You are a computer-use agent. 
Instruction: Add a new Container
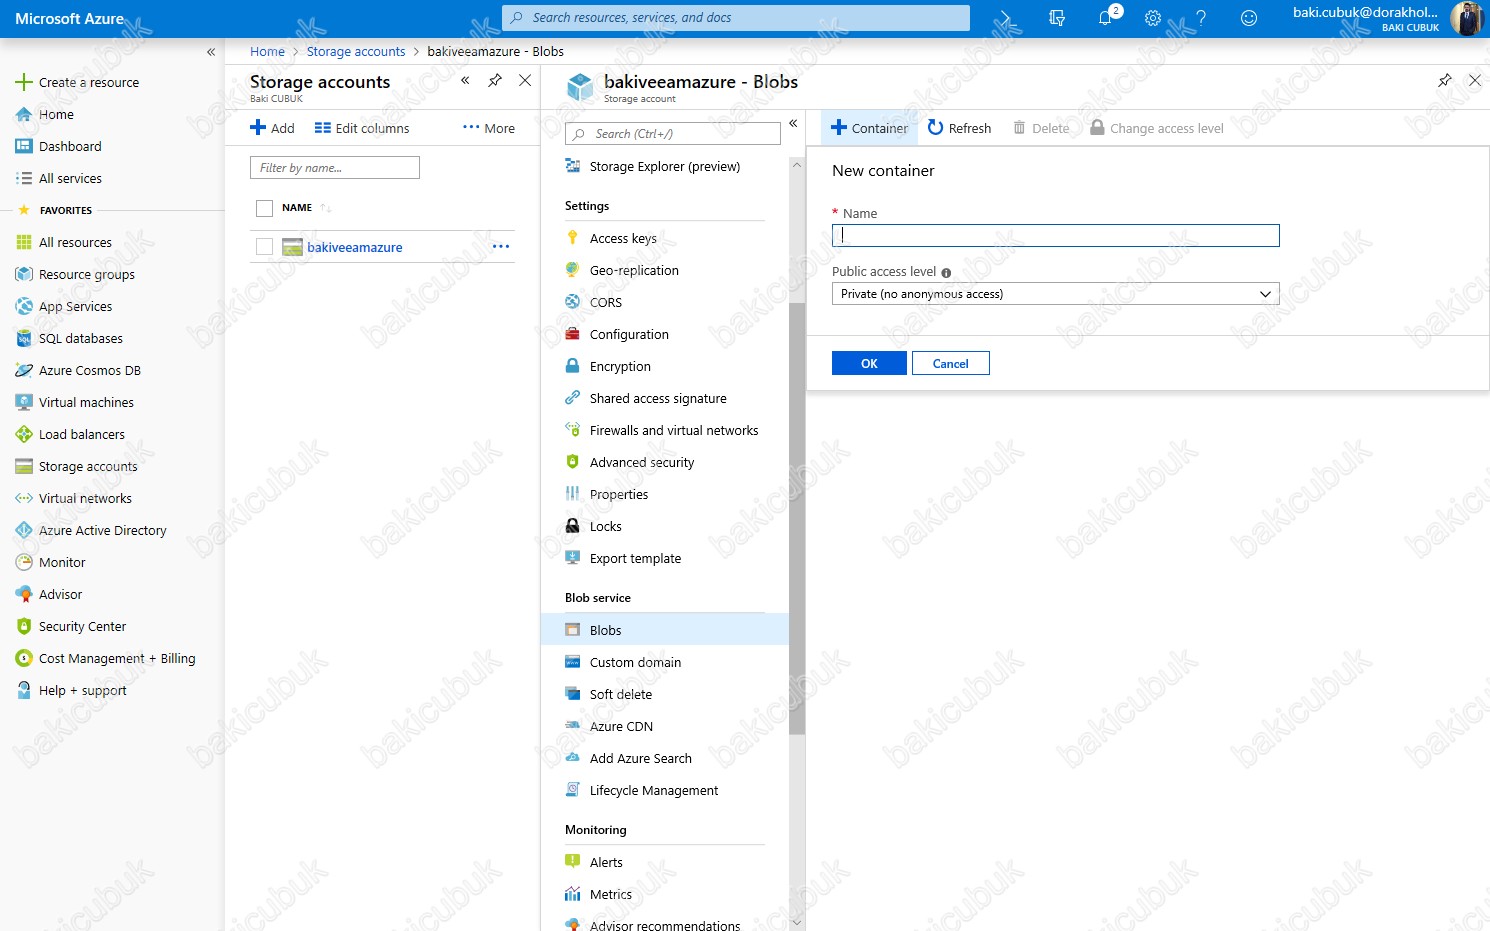point(869,128)
